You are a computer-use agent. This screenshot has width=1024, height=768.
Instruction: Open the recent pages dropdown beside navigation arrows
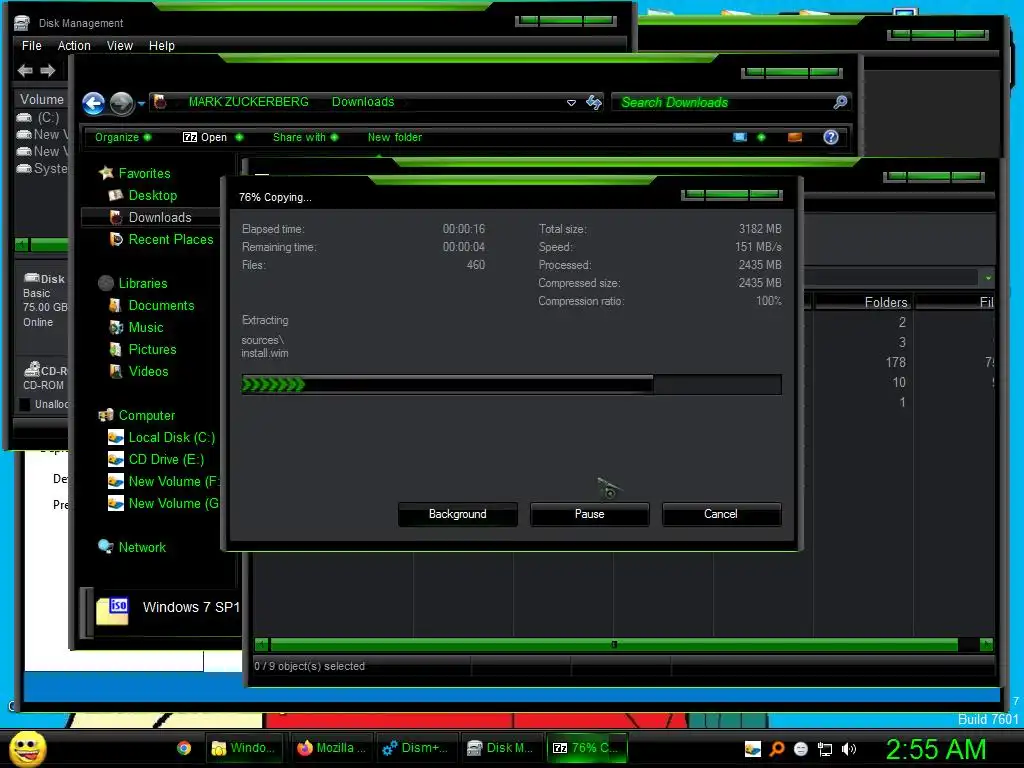point(141,103)
